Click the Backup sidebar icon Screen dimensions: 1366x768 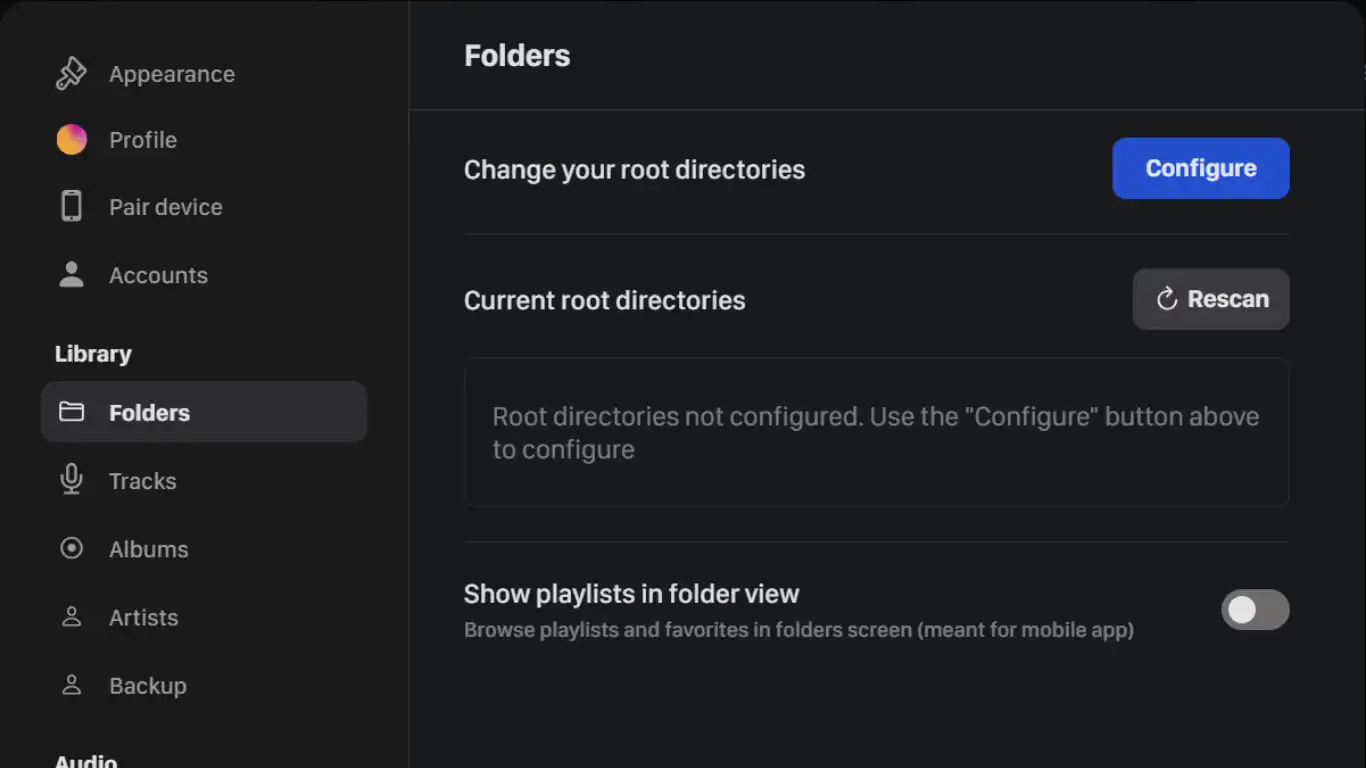(x=71, y=685)
